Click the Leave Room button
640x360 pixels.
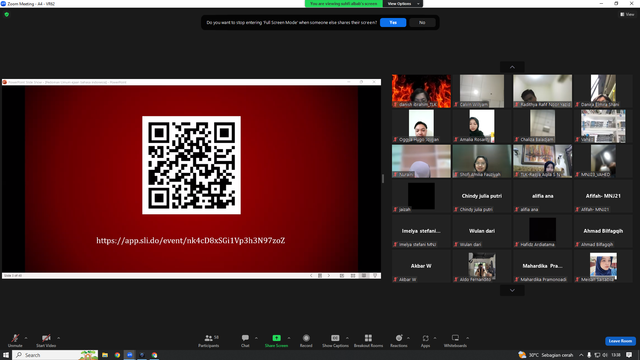tap(620, 341)
